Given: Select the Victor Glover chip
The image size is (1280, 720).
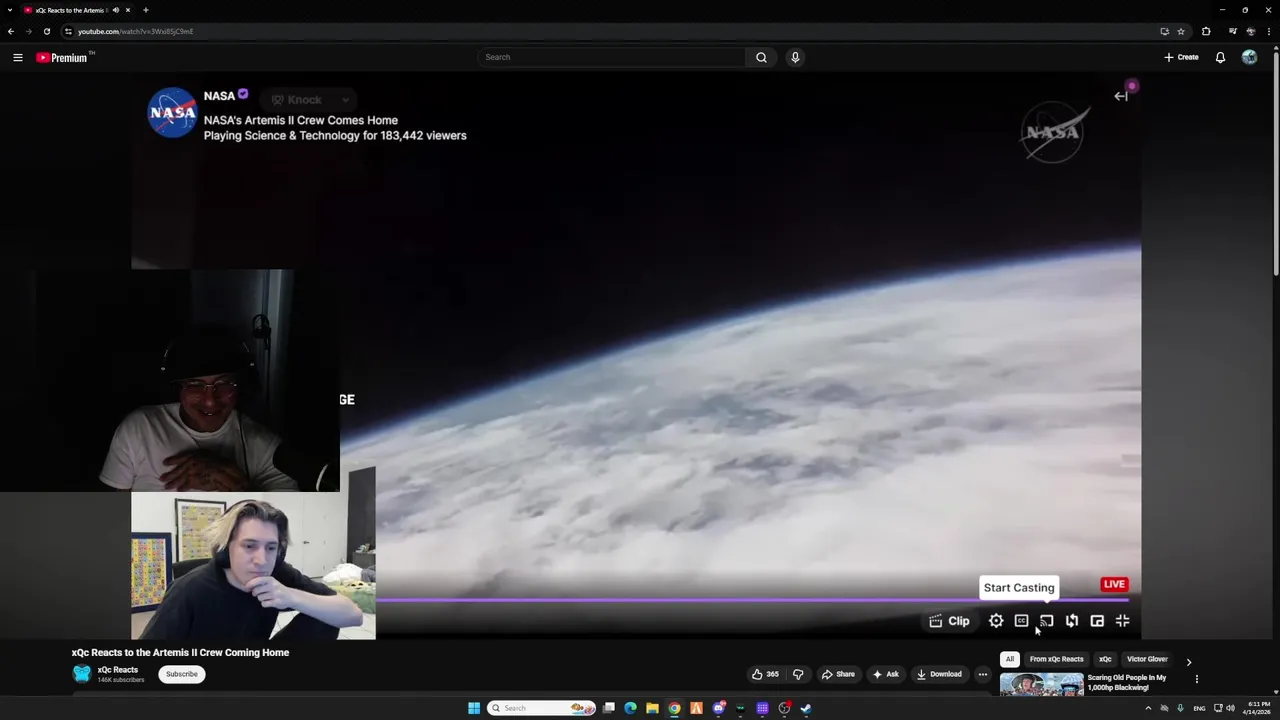Looking at the screenshot, I should [1147, 659].
